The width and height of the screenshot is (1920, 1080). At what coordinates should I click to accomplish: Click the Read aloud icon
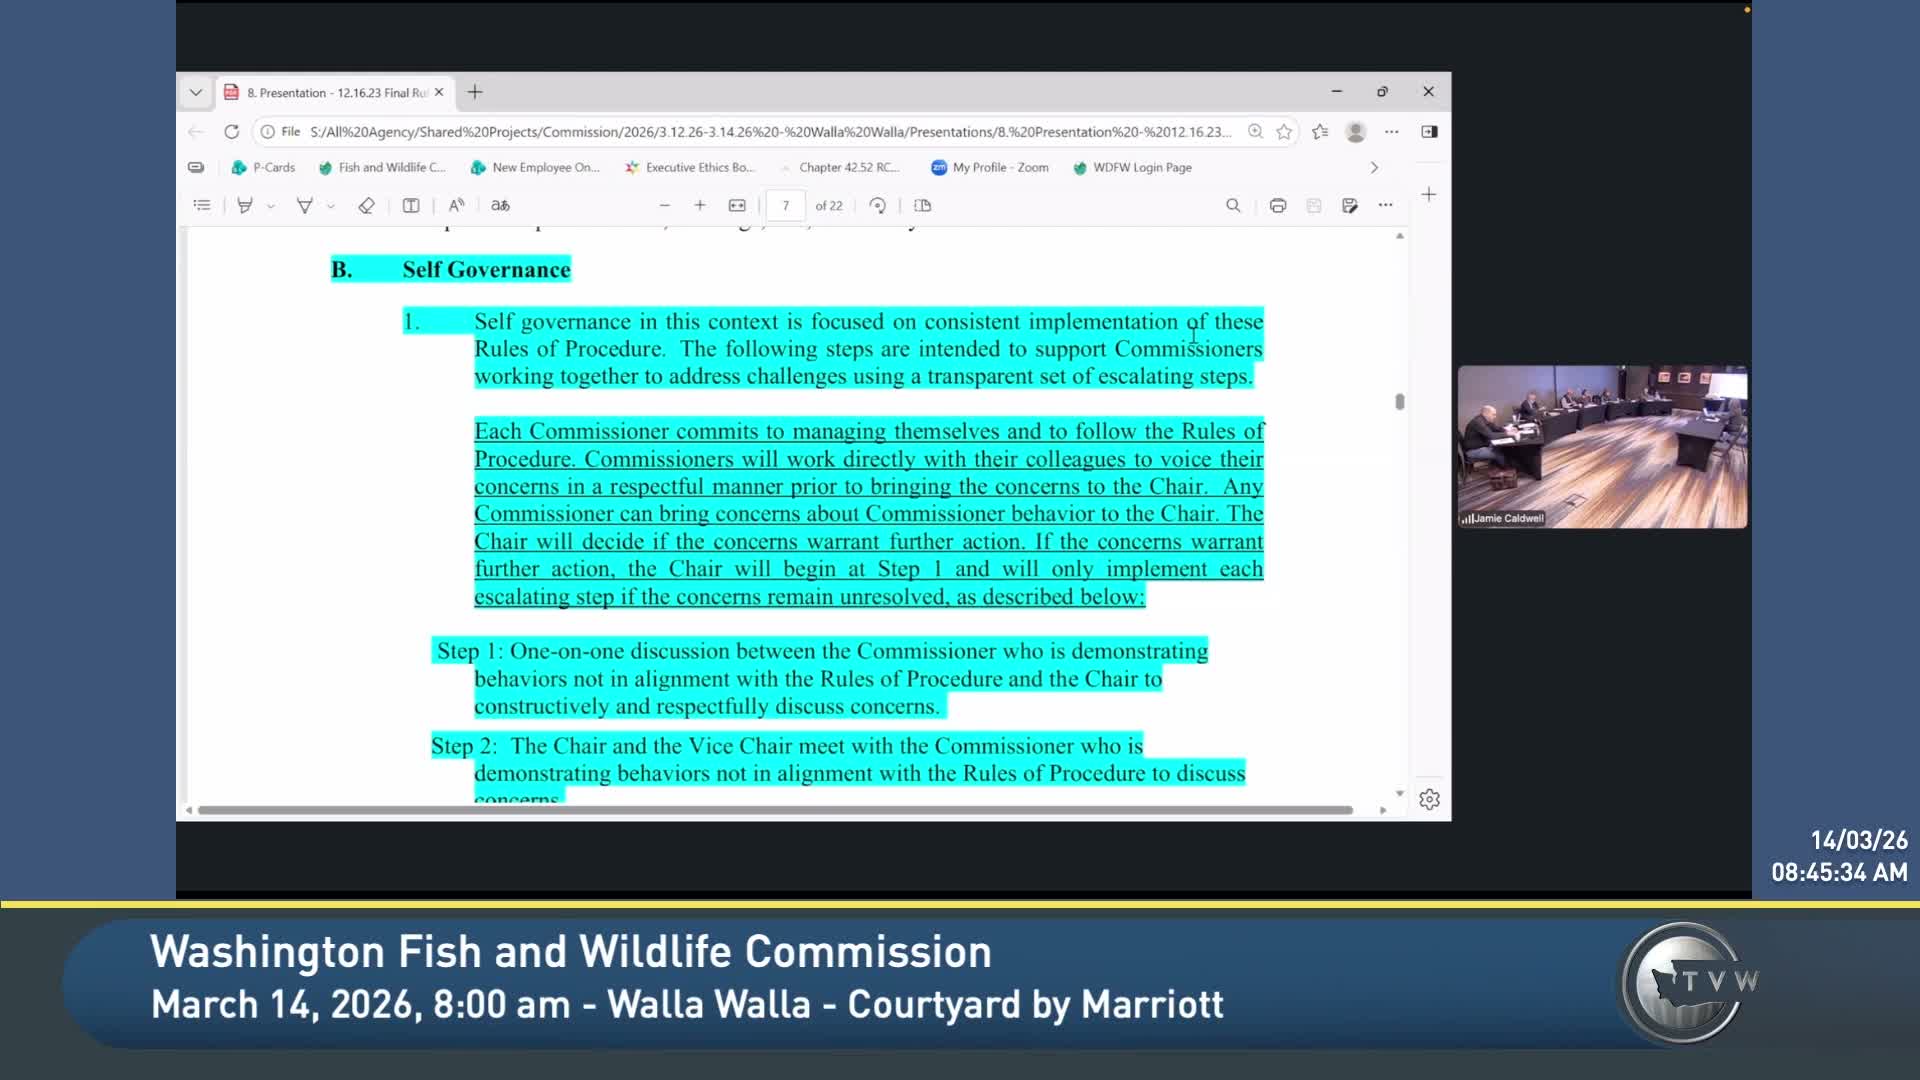pyautogui.click(x=456, y=205)
